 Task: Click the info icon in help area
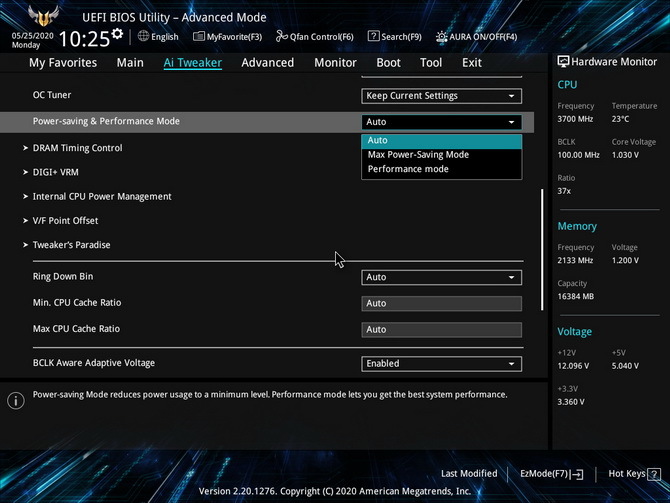pos(16,400)
